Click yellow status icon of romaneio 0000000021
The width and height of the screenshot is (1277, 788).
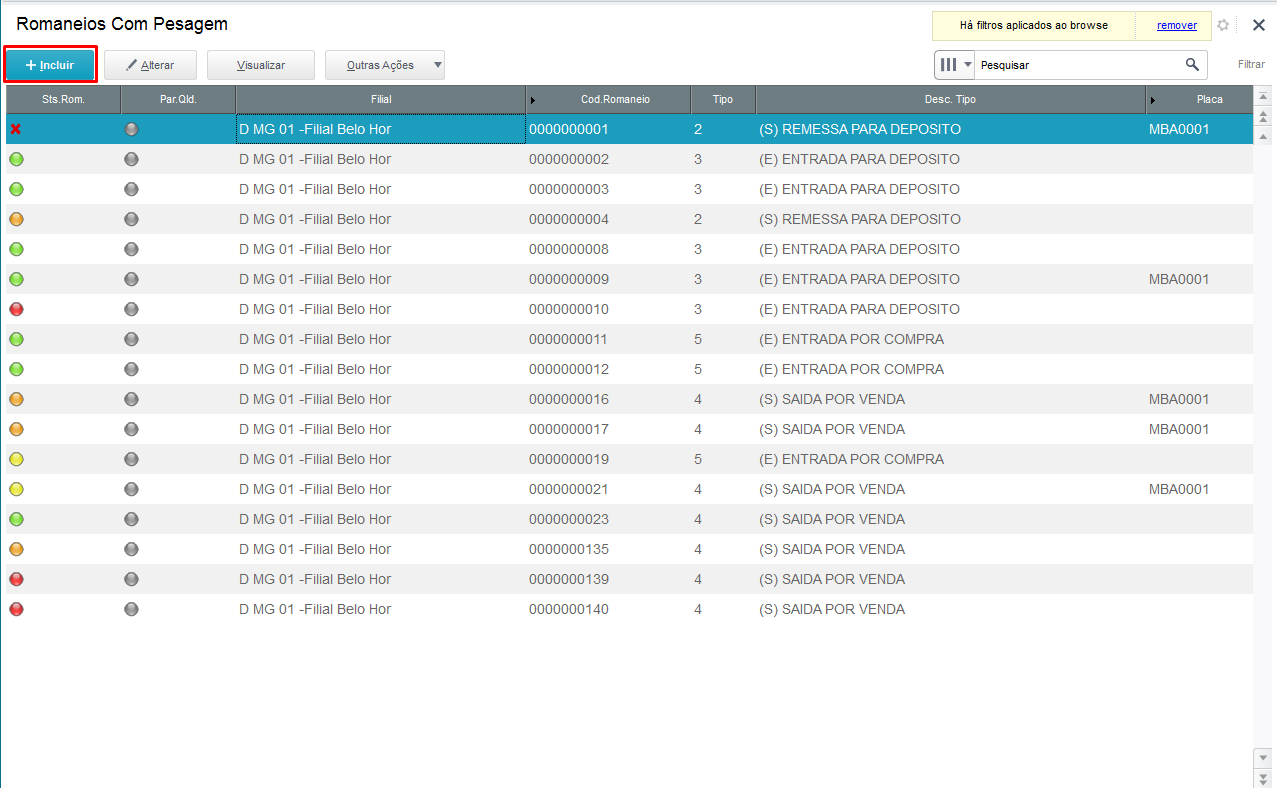(16, 489)
